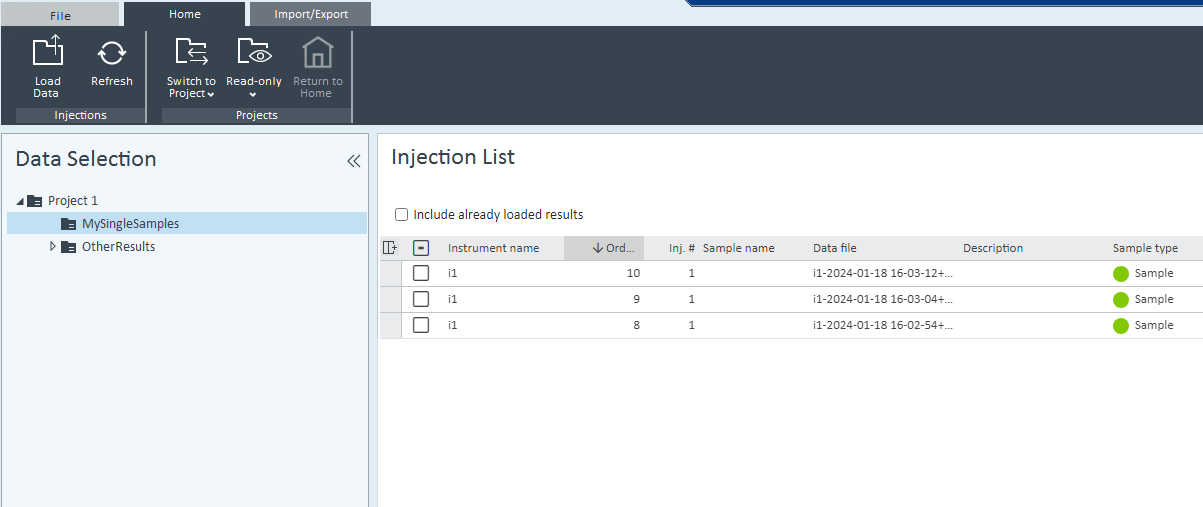Sort by Instrument name column
The image size is (1203, 507).
[493, 248]
